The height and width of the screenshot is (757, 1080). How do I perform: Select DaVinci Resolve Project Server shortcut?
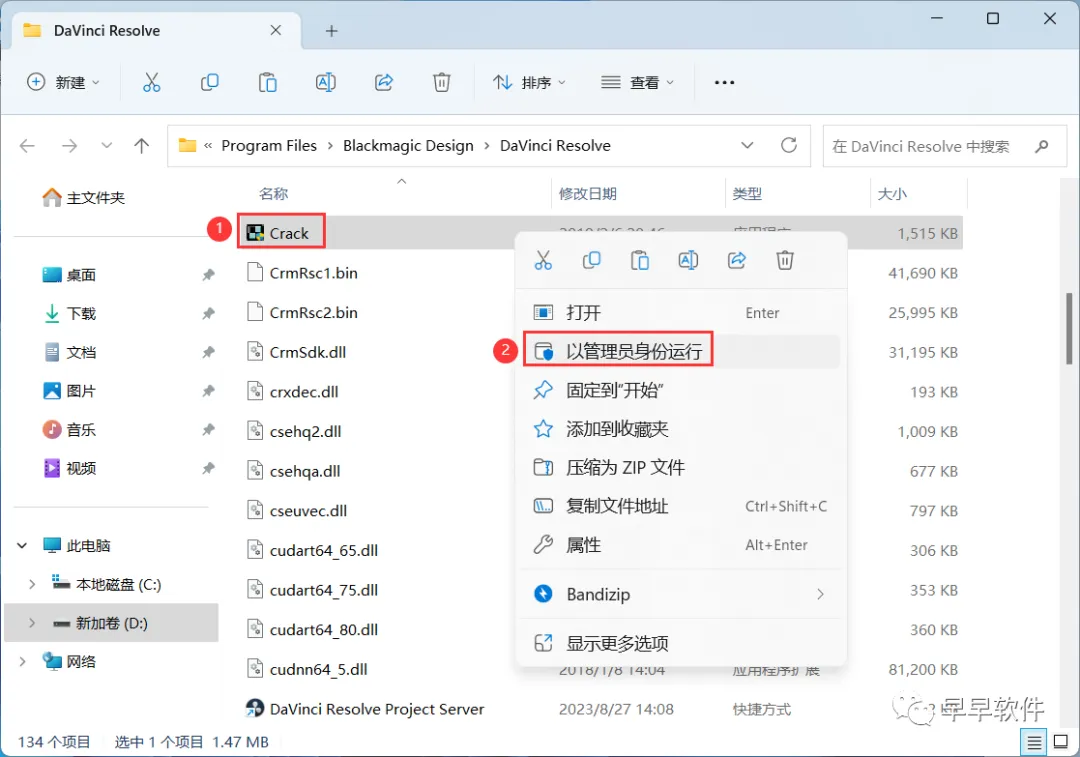[365, 709]
